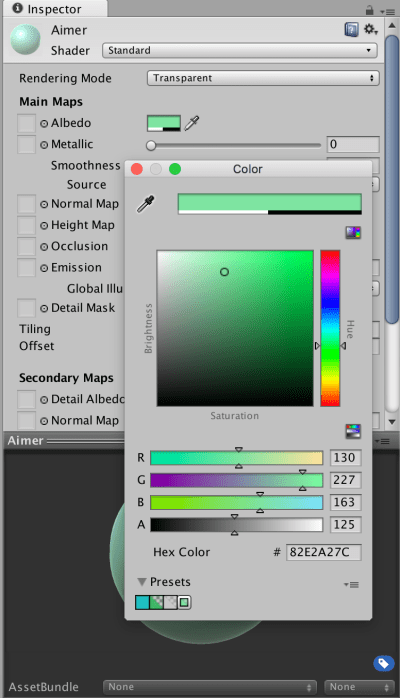Click the Metallic value field showing 0
The height and width of the screenshot is (698, 400).
click(x=353, y=144)
